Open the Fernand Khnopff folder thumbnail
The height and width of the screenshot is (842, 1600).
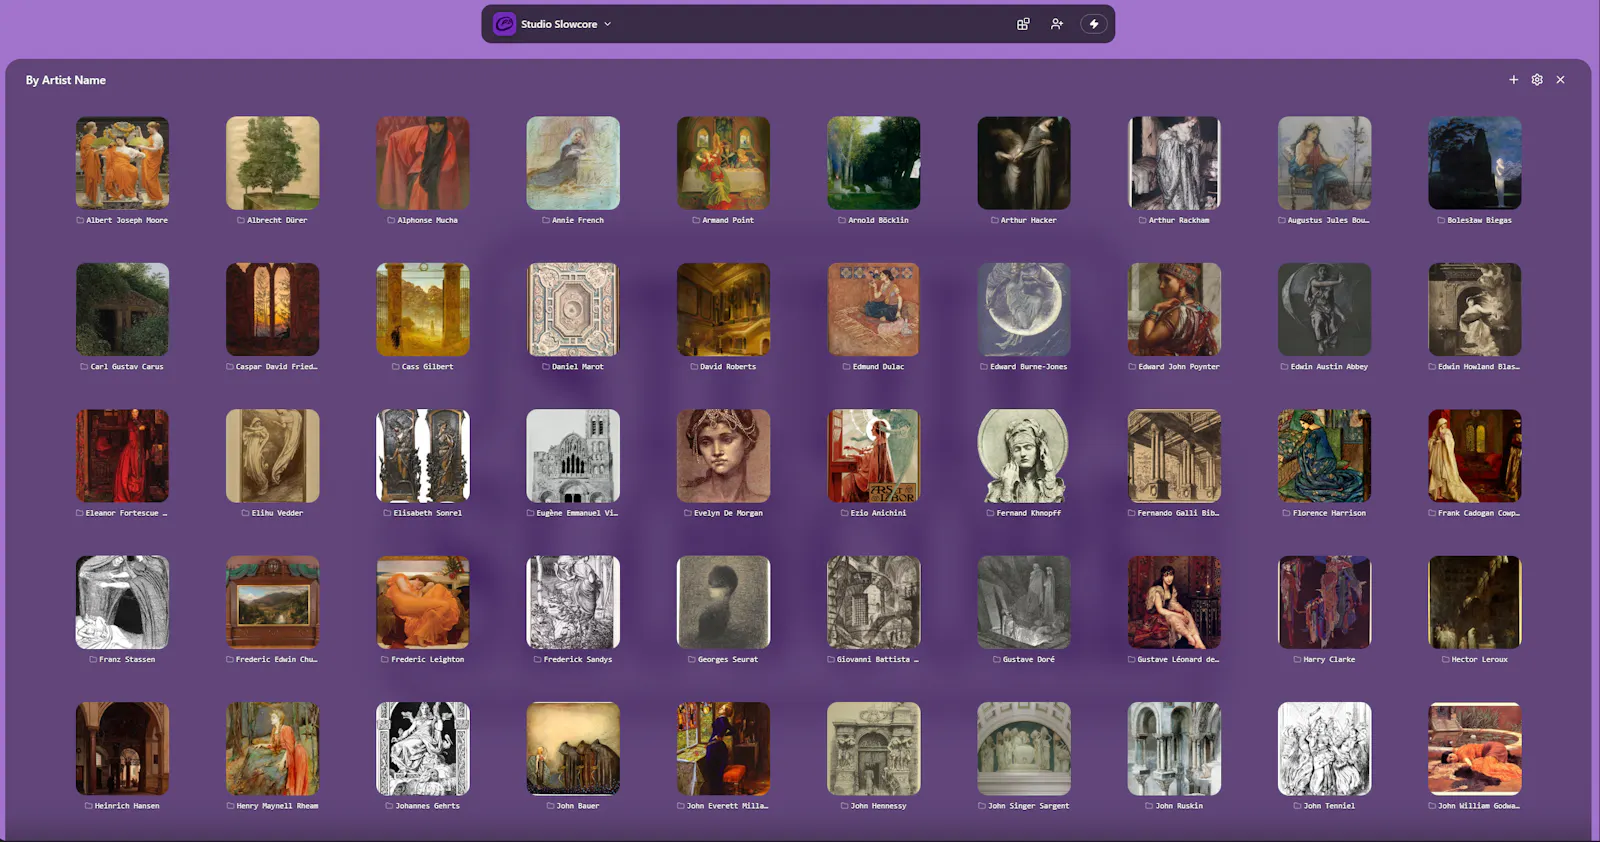coord(1024,456)
